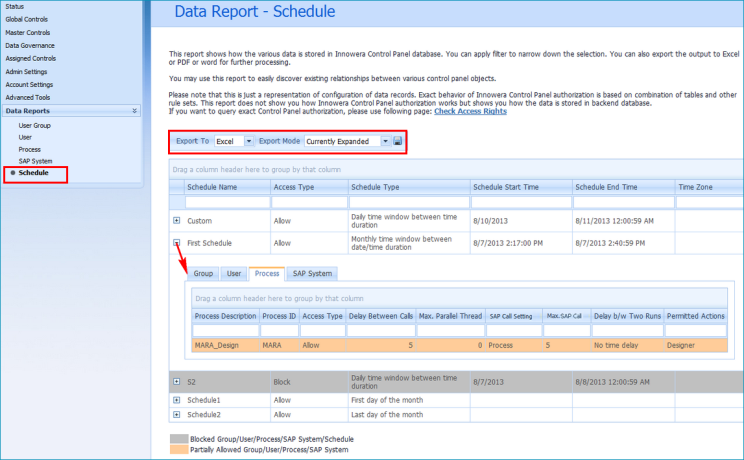Image resolution: width=744 pixels, height=460 pixels.
Task: Open Global Controls in the sidebar
Action: click(27, 19)
